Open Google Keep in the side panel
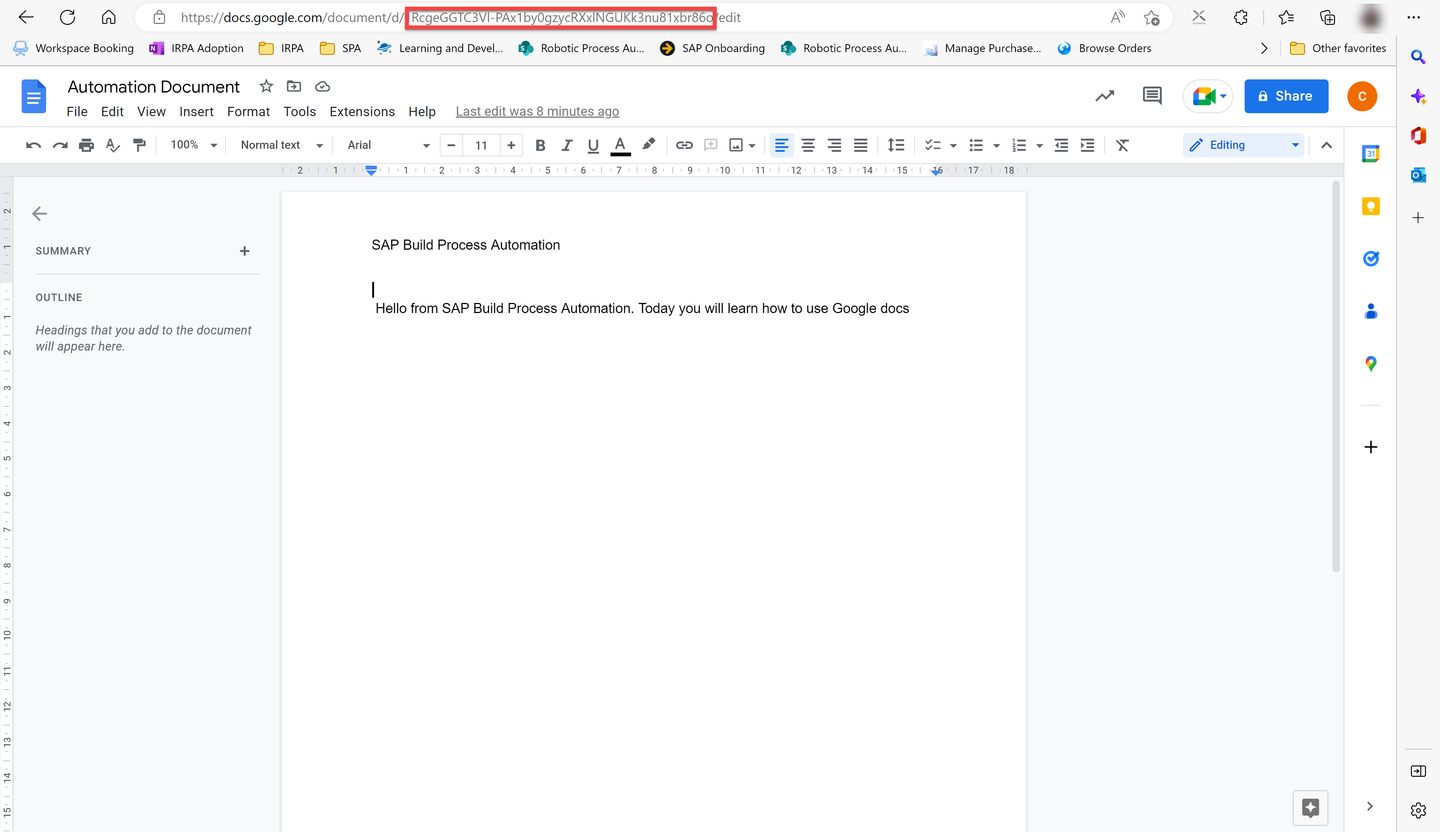The image size is (1440, 832). (1371, 206)
